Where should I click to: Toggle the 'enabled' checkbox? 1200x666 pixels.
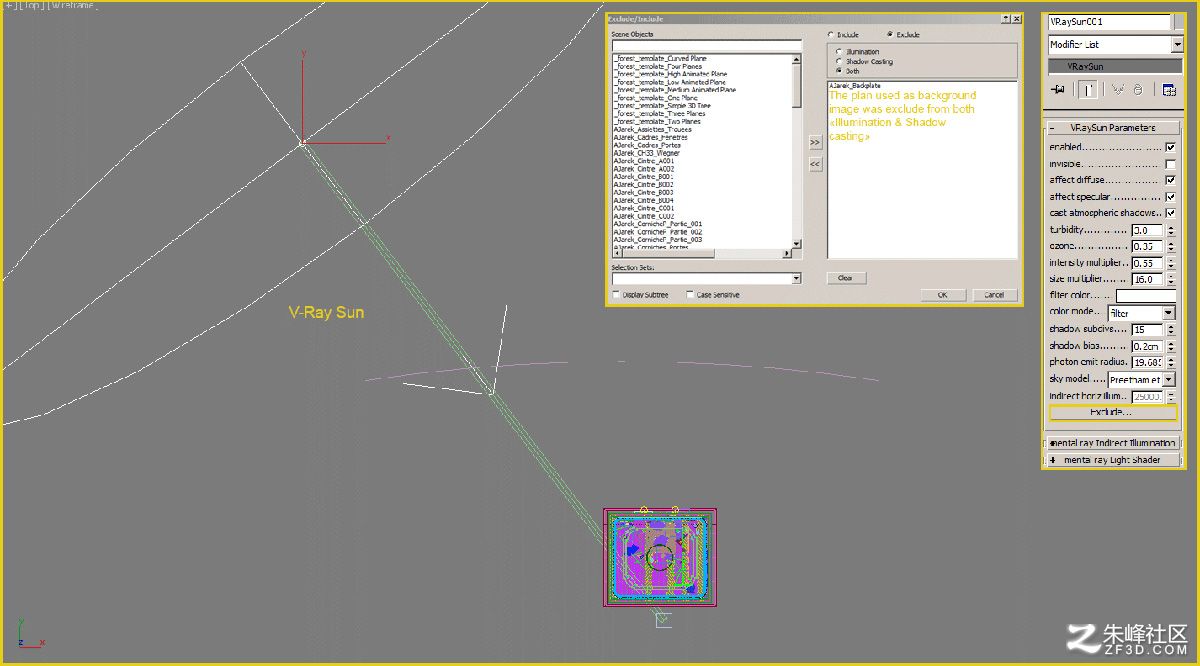(1170, 147)
